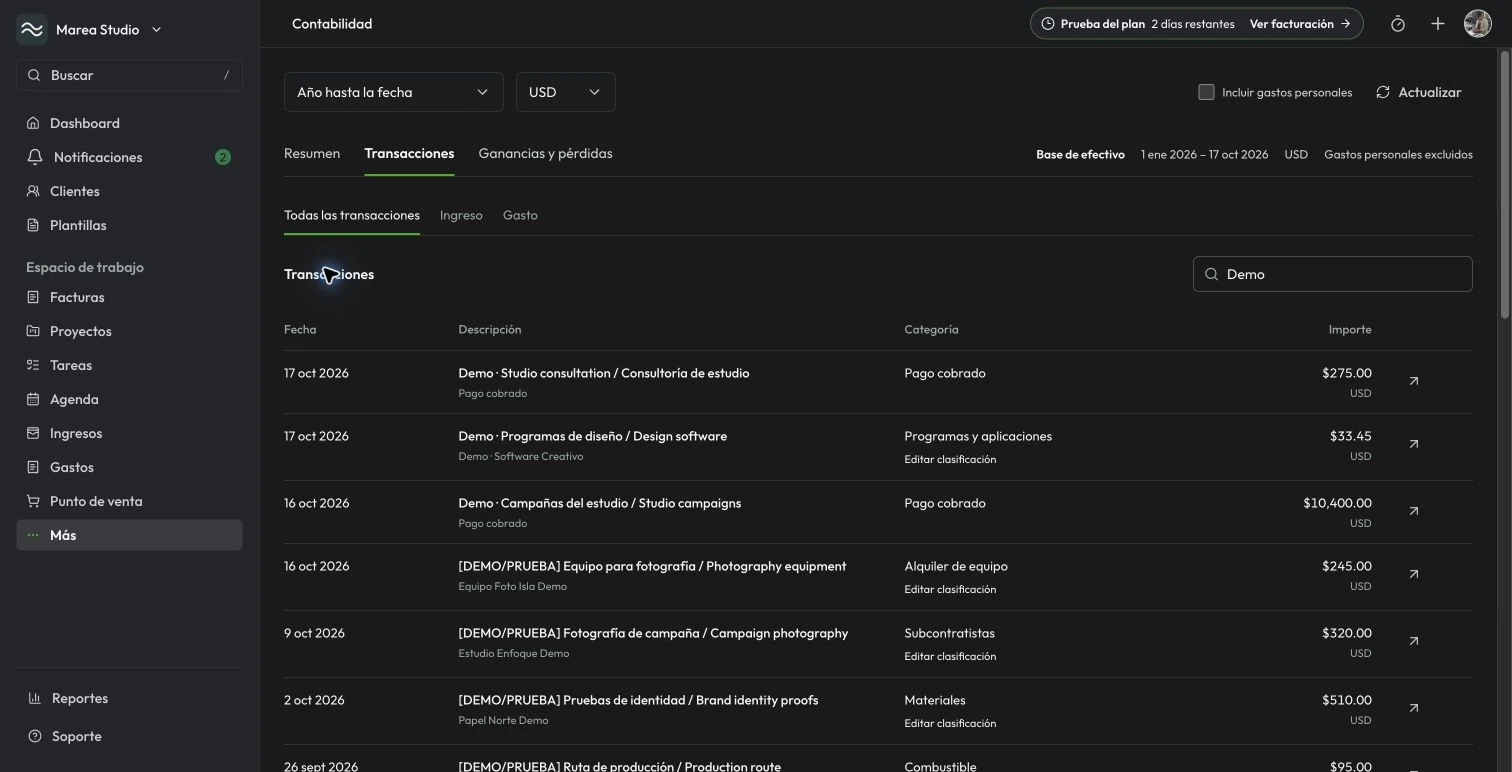This screenshot has width=1512, height=772.
Task: Edit classification for Alquiler de equipo
Action: 950,589
